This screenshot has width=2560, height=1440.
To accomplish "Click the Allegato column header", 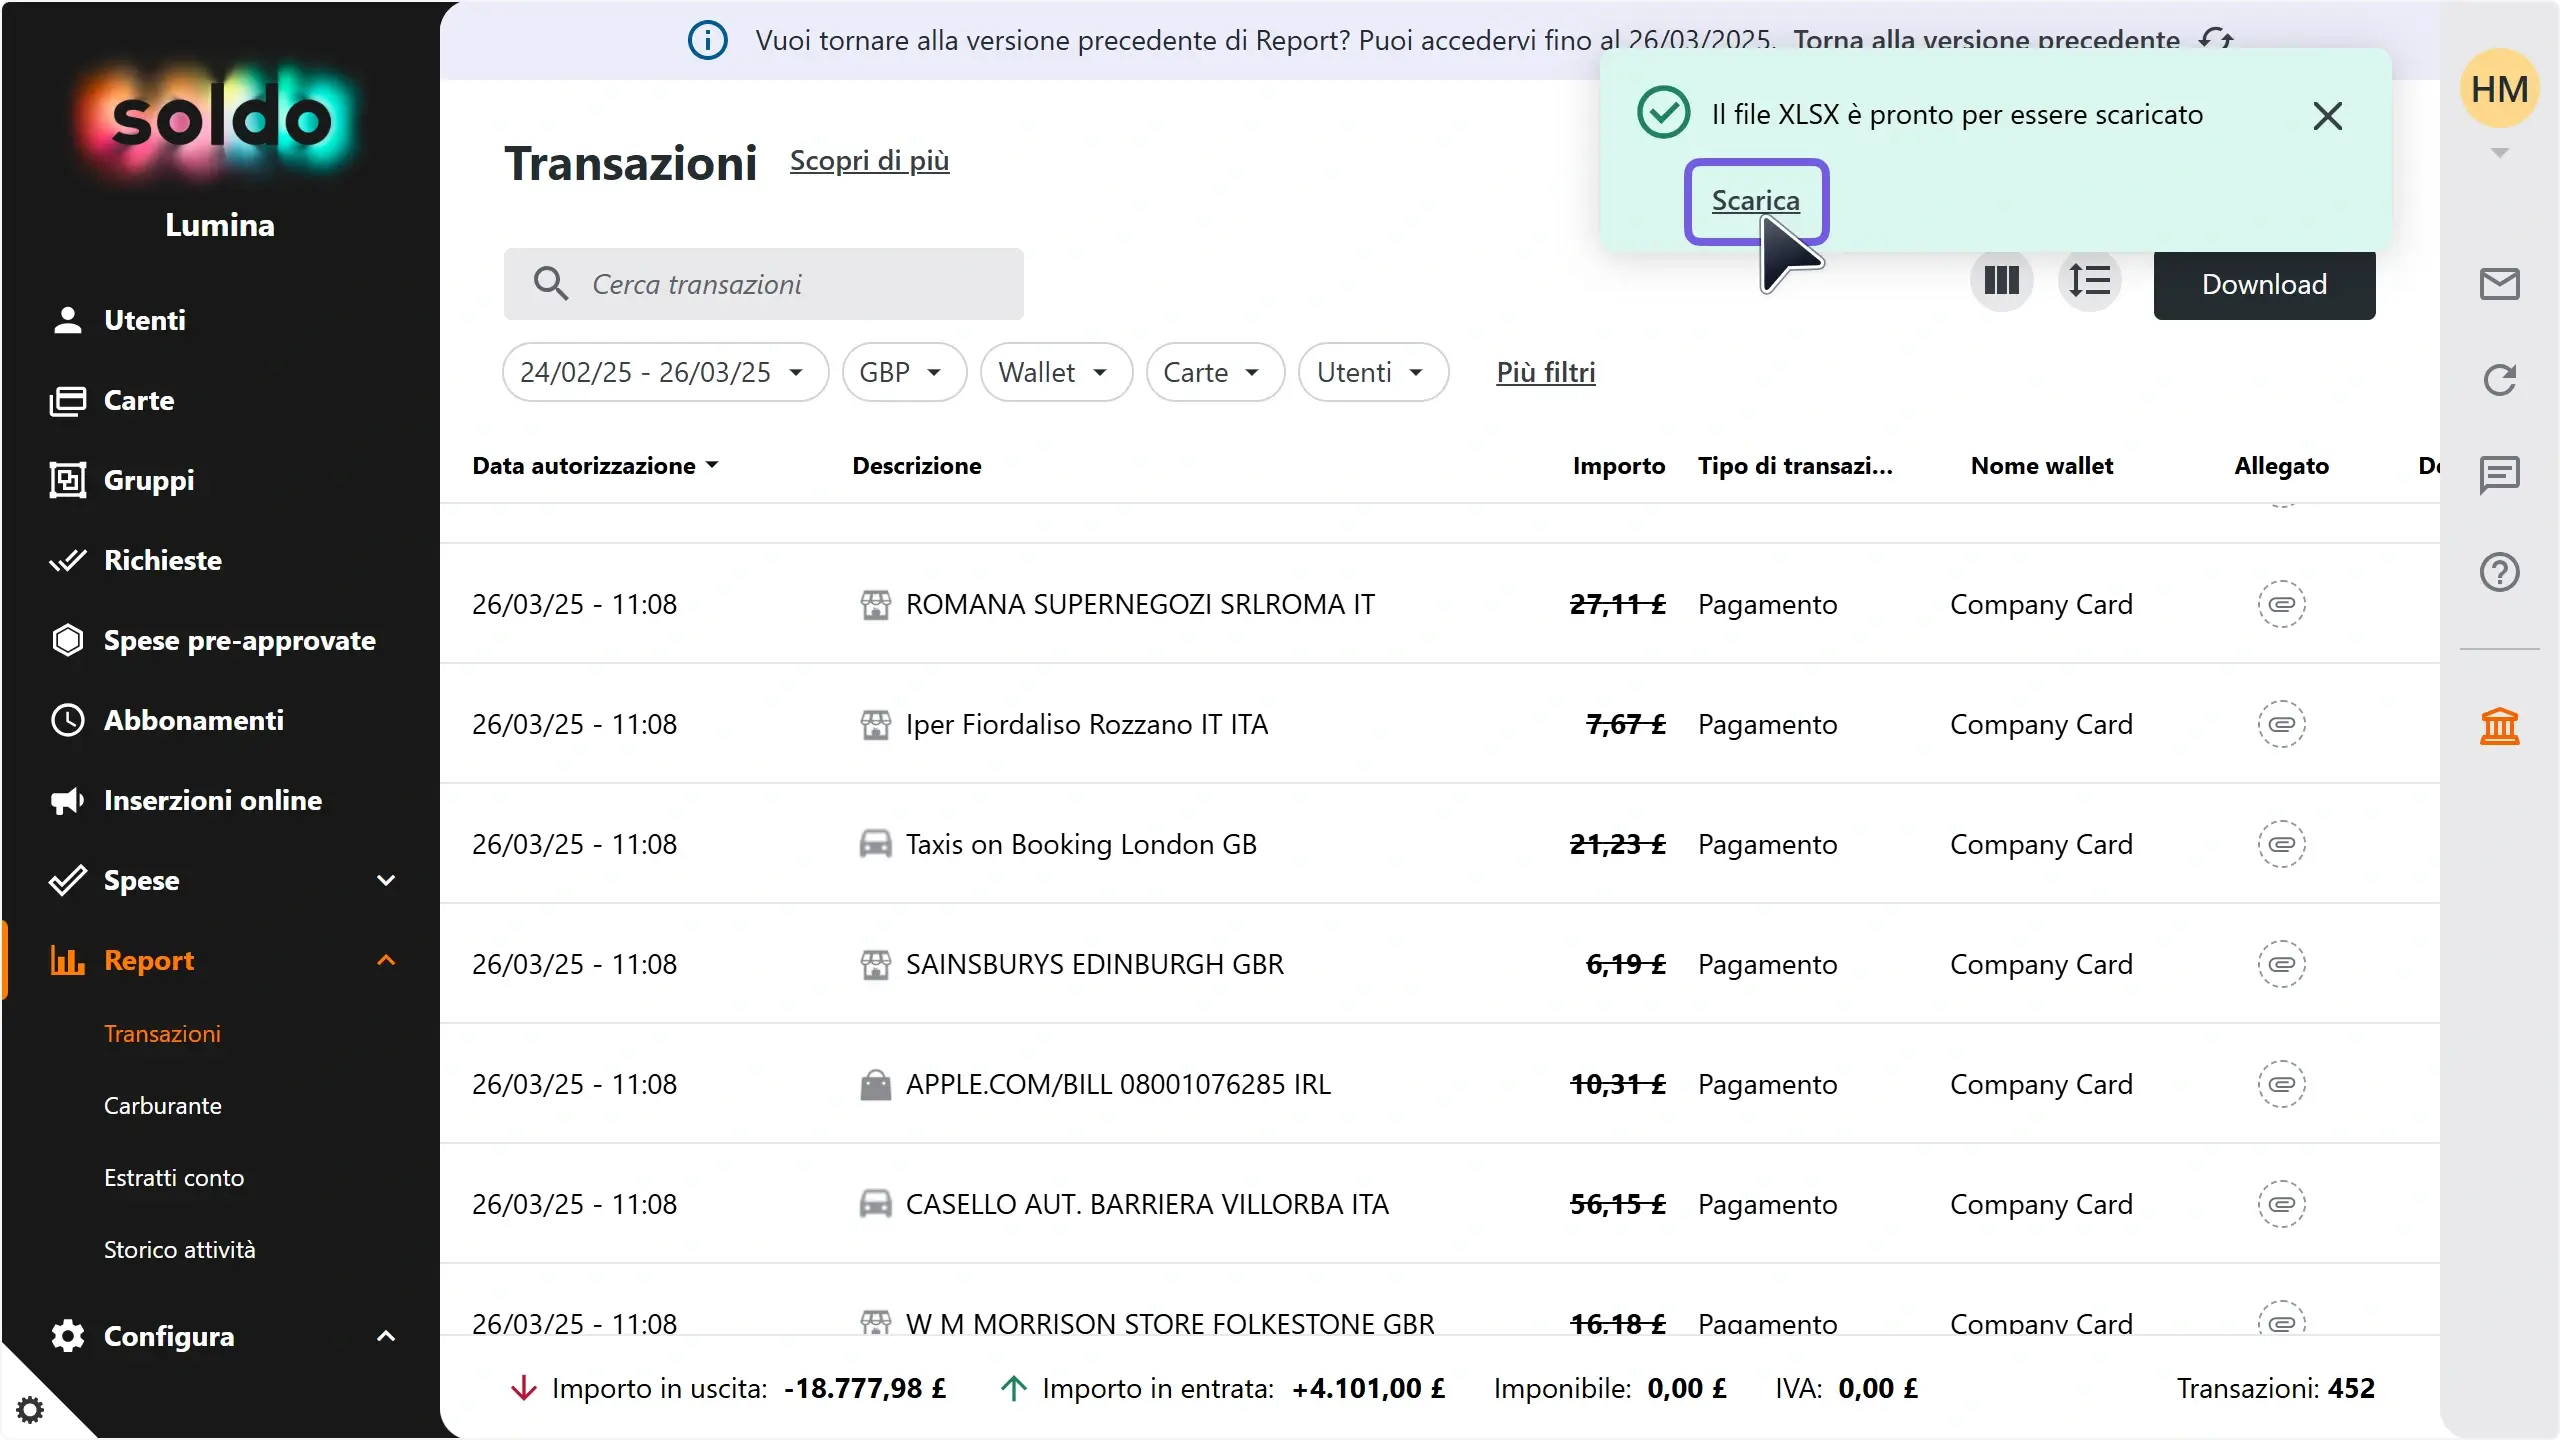I will pos(2282,466).
